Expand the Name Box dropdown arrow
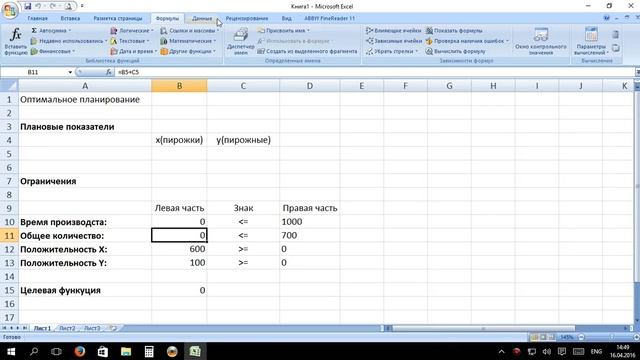640x360 pixels. [70, 72]
